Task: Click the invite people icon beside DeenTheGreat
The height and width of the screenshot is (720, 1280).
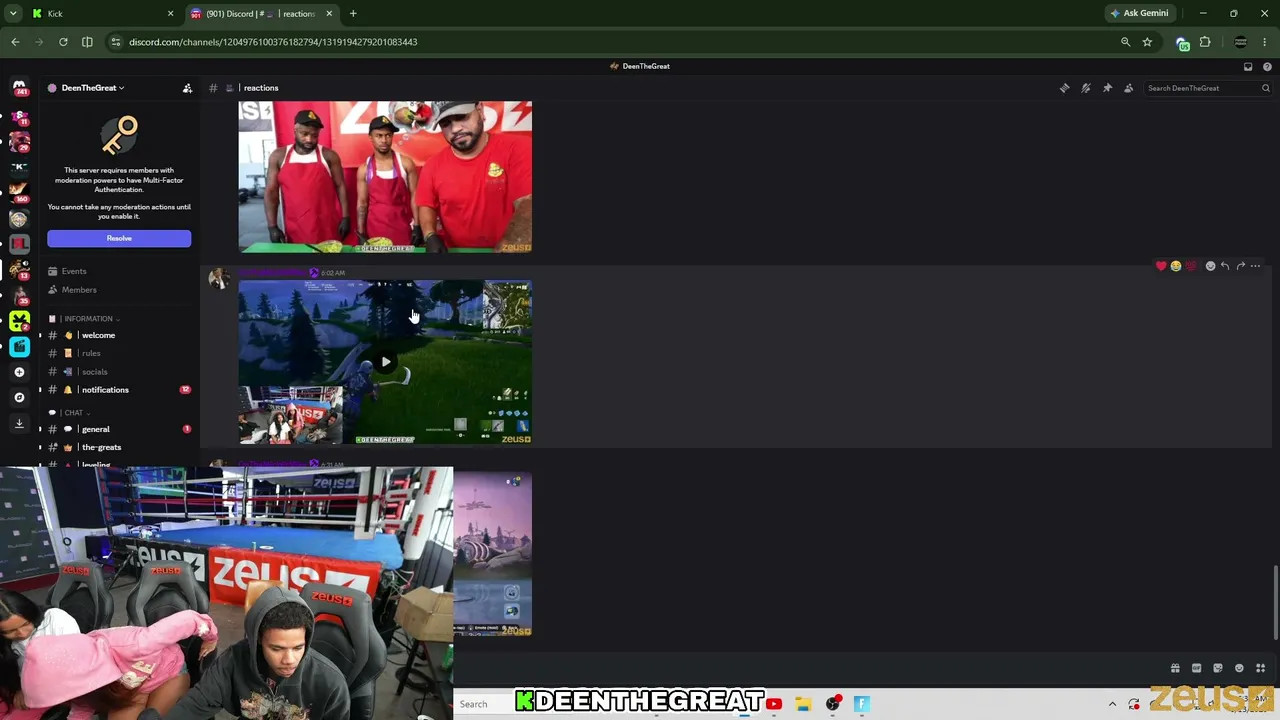Action: pos(187,88)
